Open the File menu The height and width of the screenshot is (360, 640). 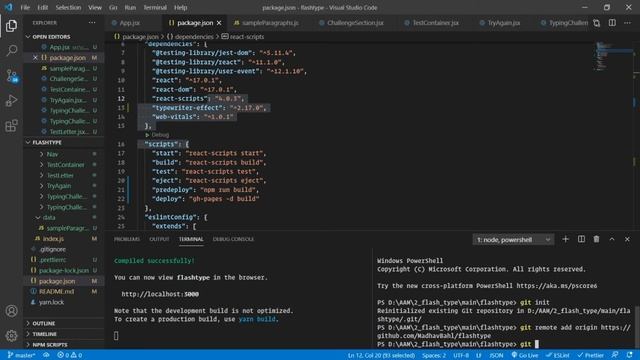click(x=25, y=7)
